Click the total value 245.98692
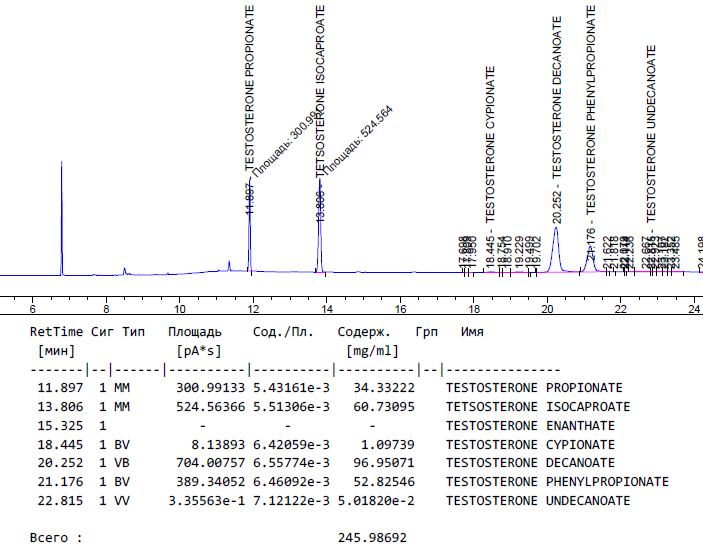 click(372, 538)
